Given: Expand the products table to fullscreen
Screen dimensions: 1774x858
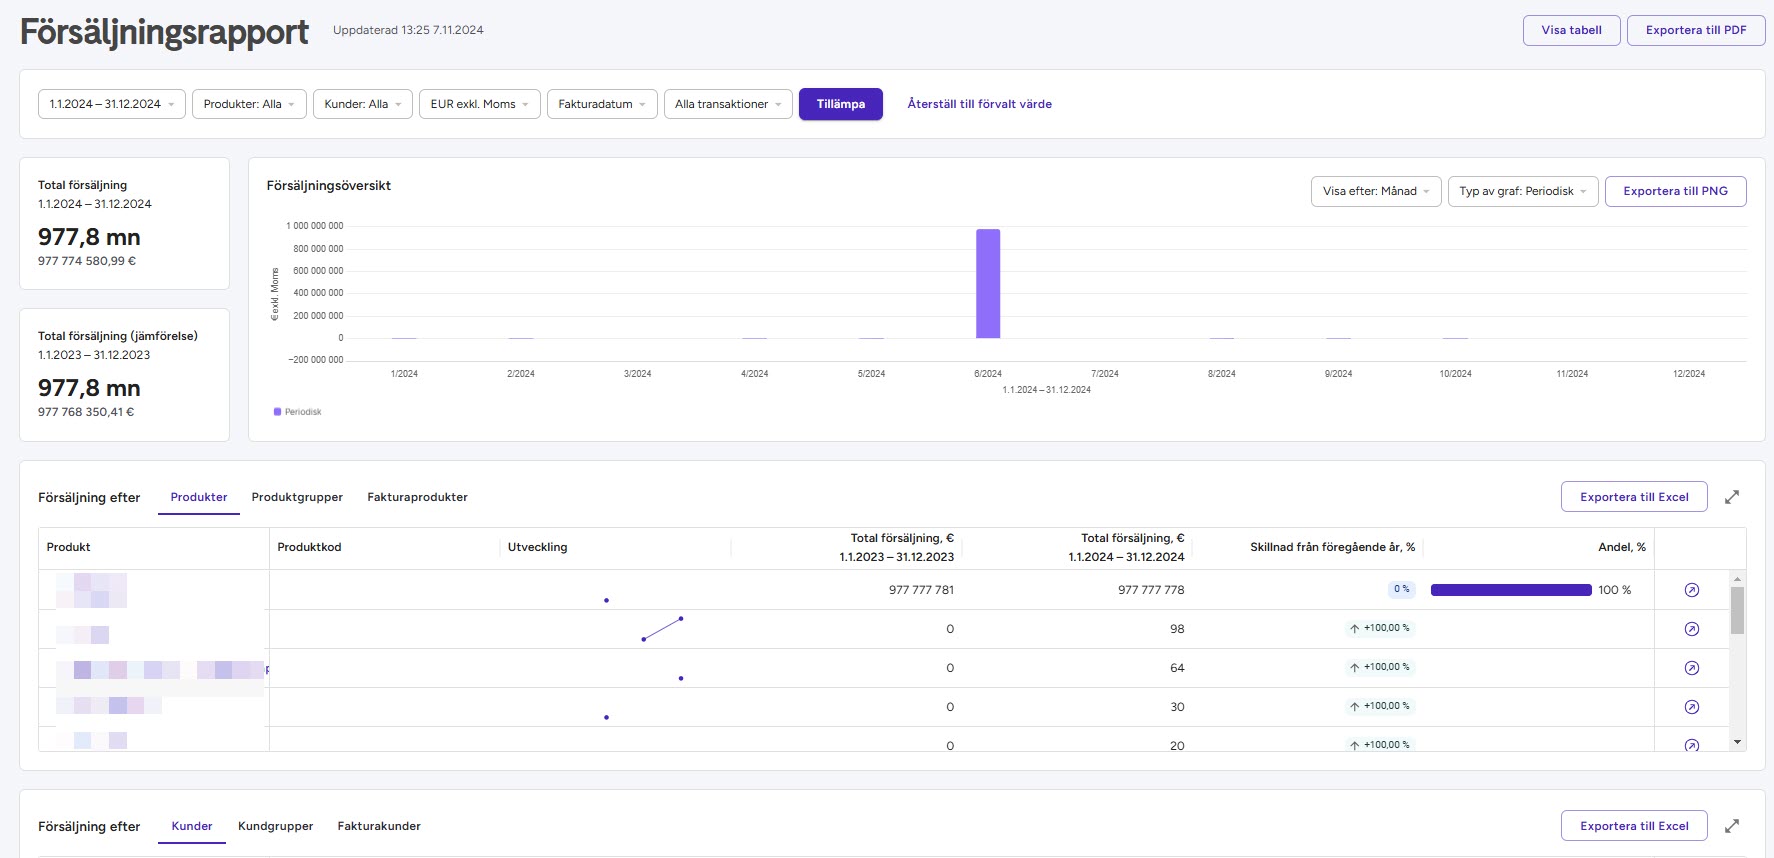Looking at the screenshot, I should tap(1732, 497).
